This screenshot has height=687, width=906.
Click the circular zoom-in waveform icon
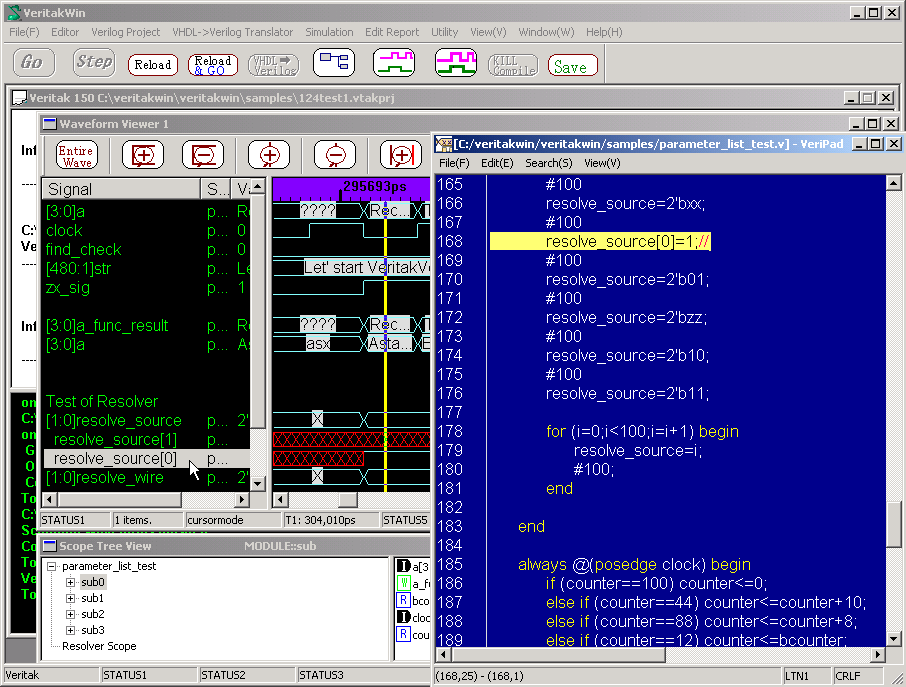click(270, 155)
